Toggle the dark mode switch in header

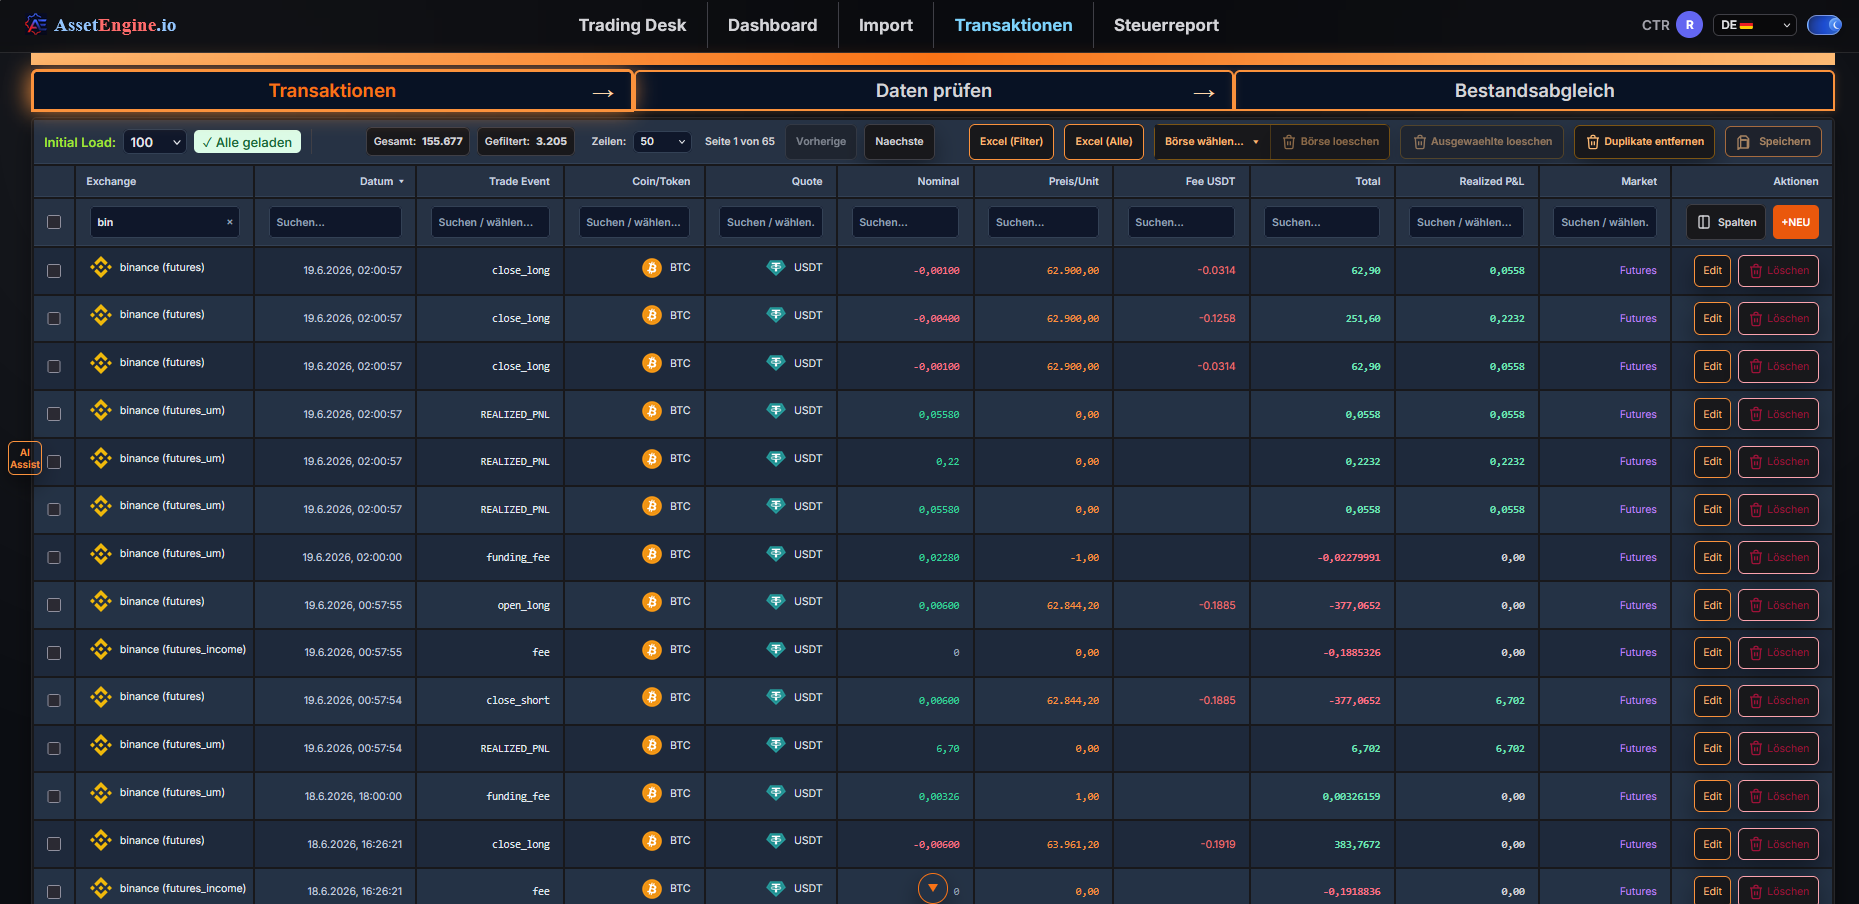[x=1824, y=25]
